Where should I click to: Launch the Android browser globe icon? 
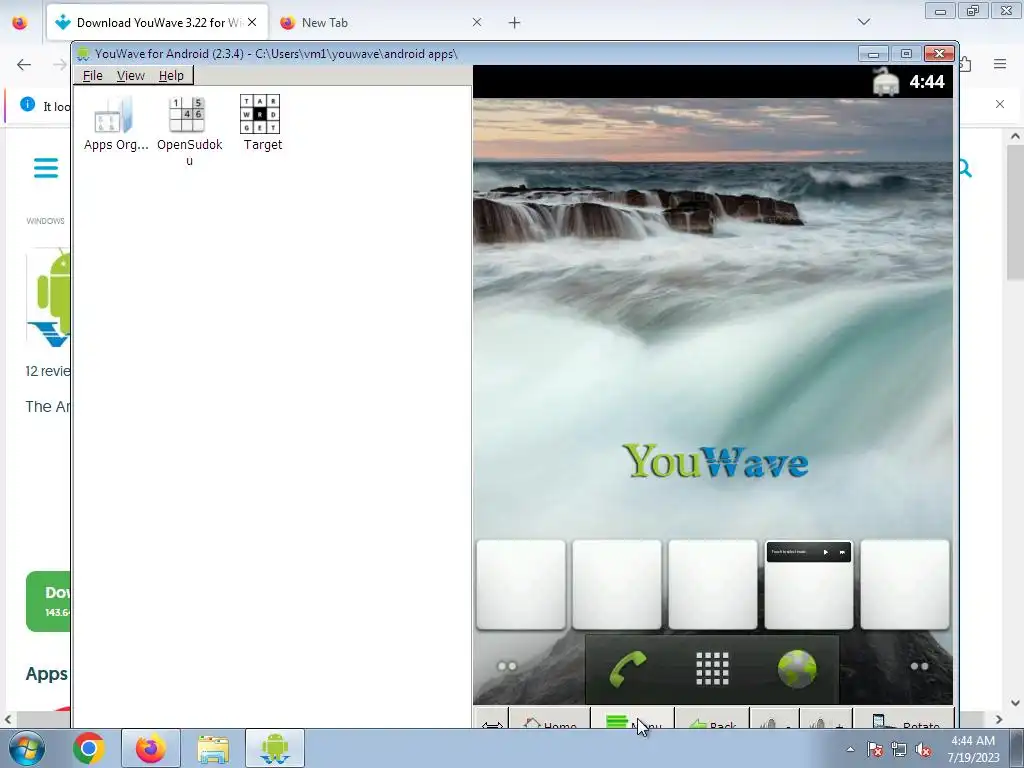[x=797, y=669]
